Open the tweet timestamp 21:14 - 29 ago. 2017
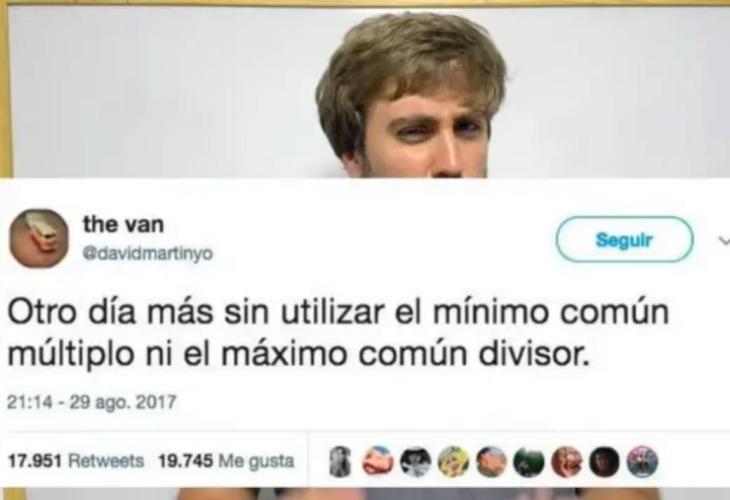 (92, 402)
